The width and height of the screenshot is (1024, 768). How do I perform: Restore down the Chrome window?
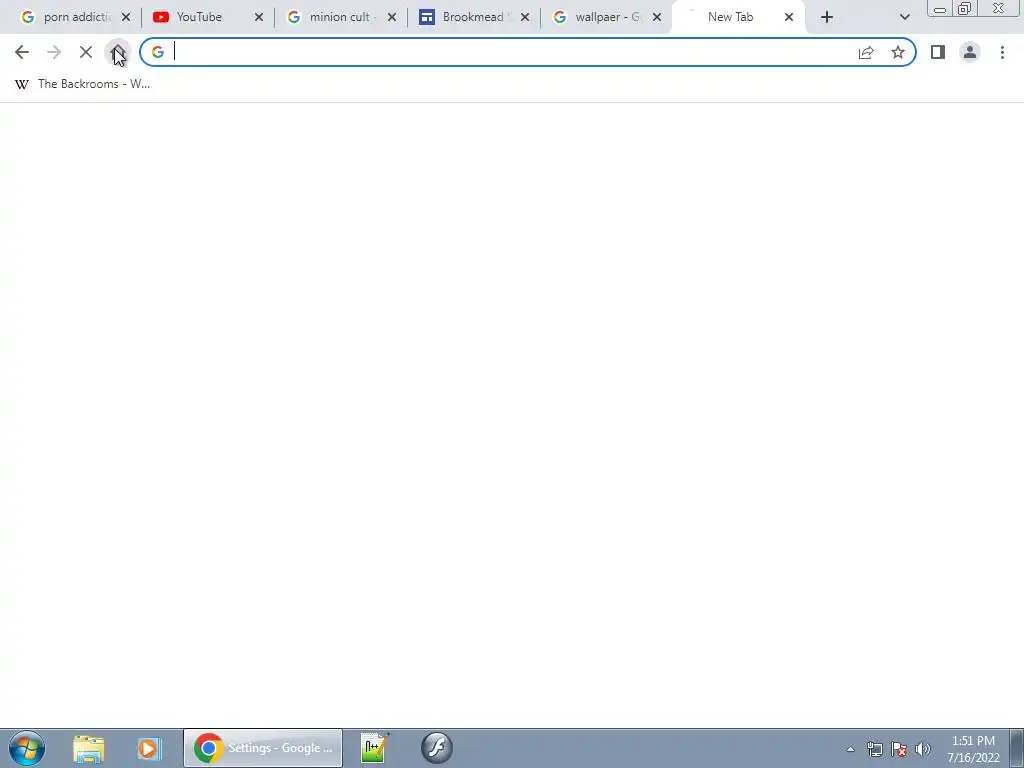click(x=965, y=8)
